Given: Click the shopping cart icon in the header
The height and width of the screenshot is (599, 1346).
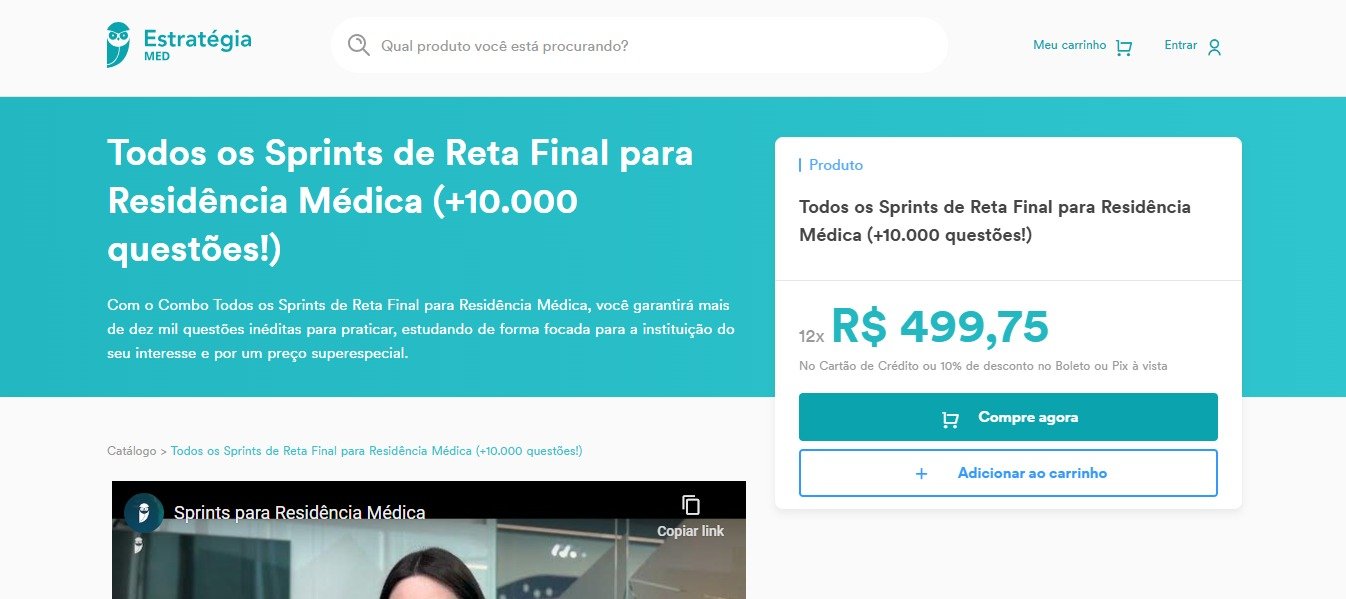Looking at the screenshot, I should [1123, 47].
